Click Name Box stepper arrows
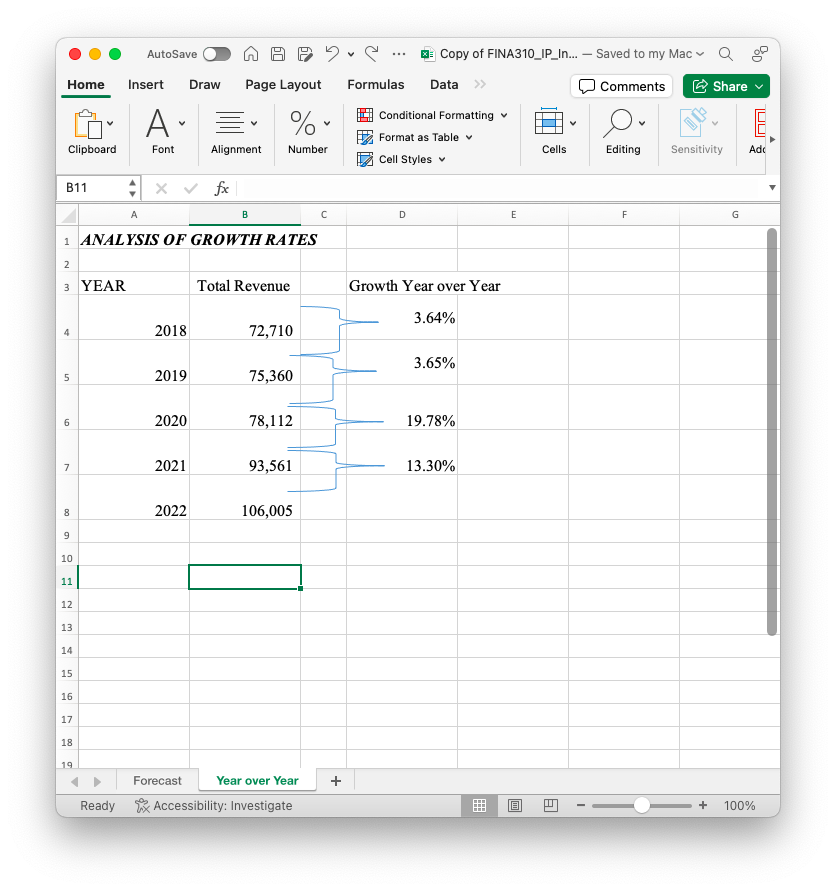This screenshot has width=836, height=891. (132, 188)
